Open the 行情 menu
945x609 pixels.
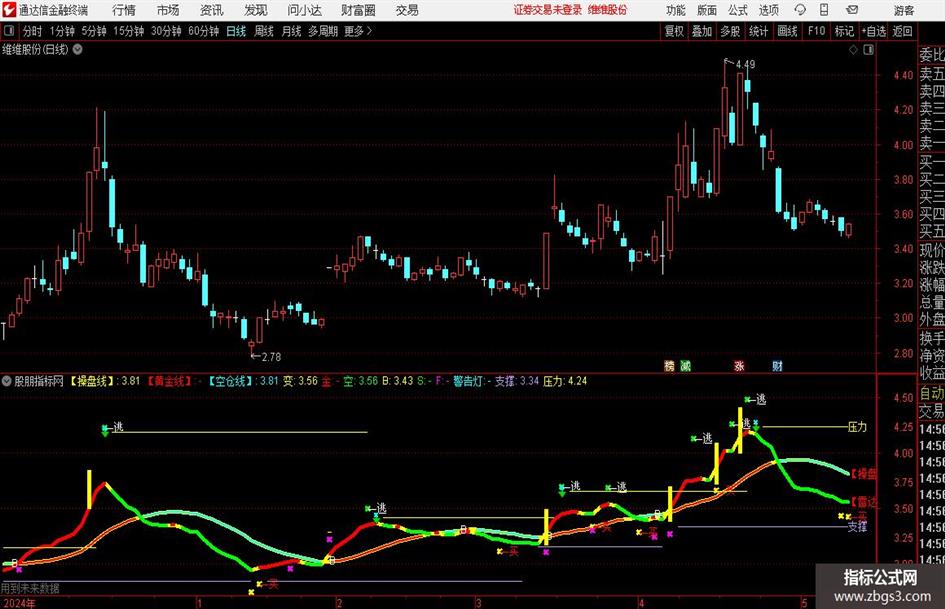tap(124, 10)
